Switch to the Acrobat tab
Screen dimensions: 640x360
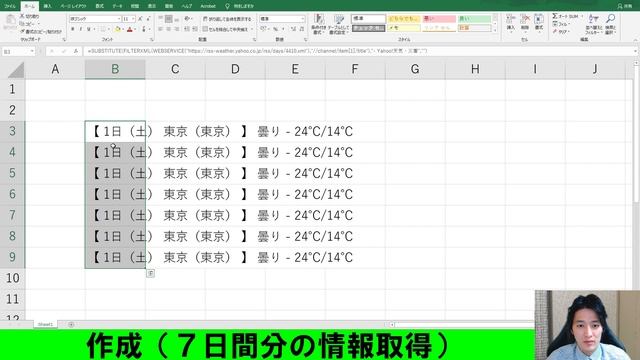208,6
